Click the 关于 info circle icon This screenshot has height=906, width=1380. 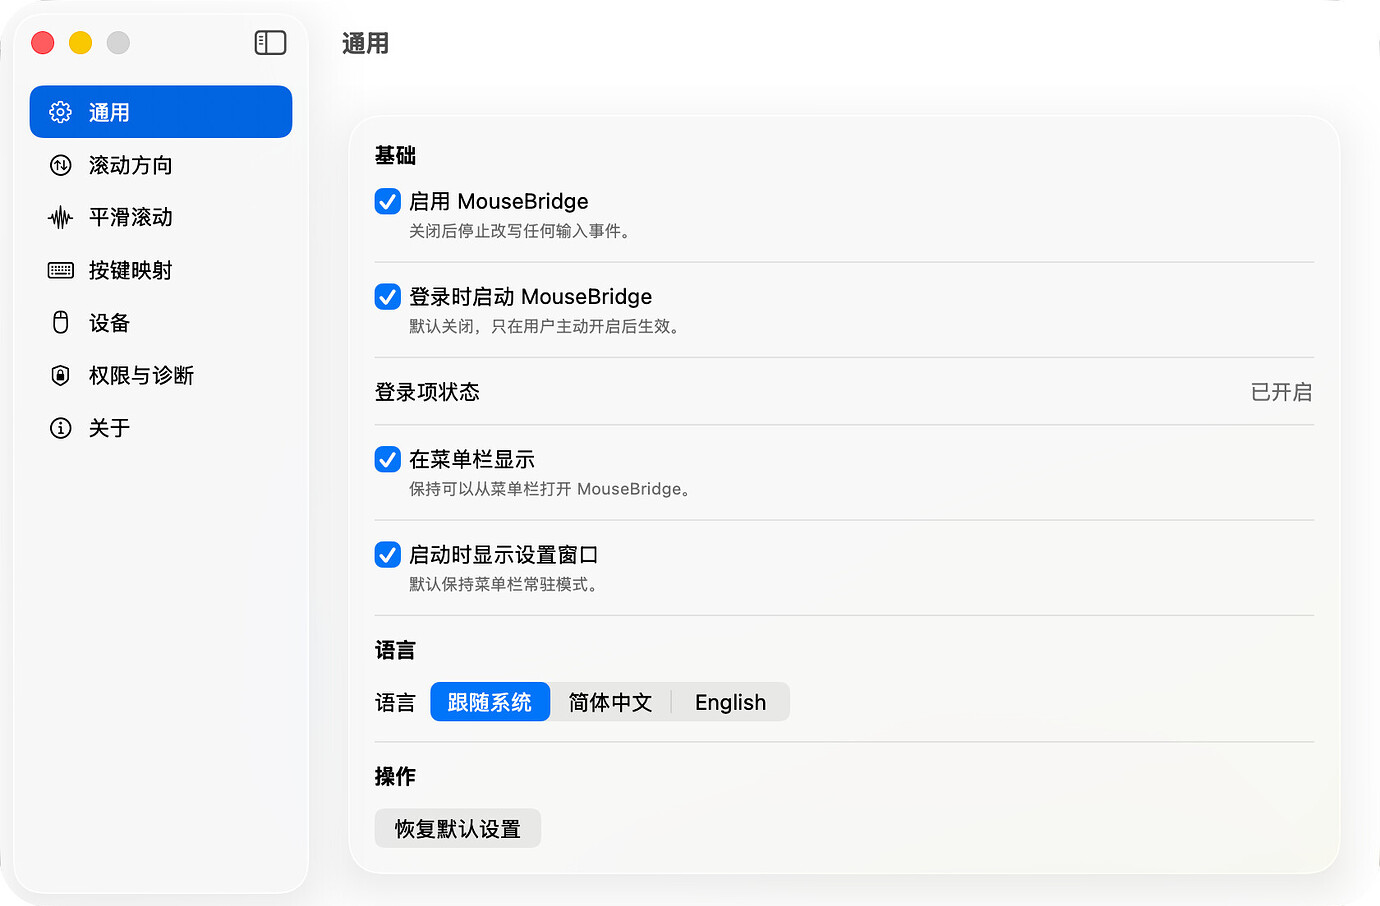(x=61, y=428)
